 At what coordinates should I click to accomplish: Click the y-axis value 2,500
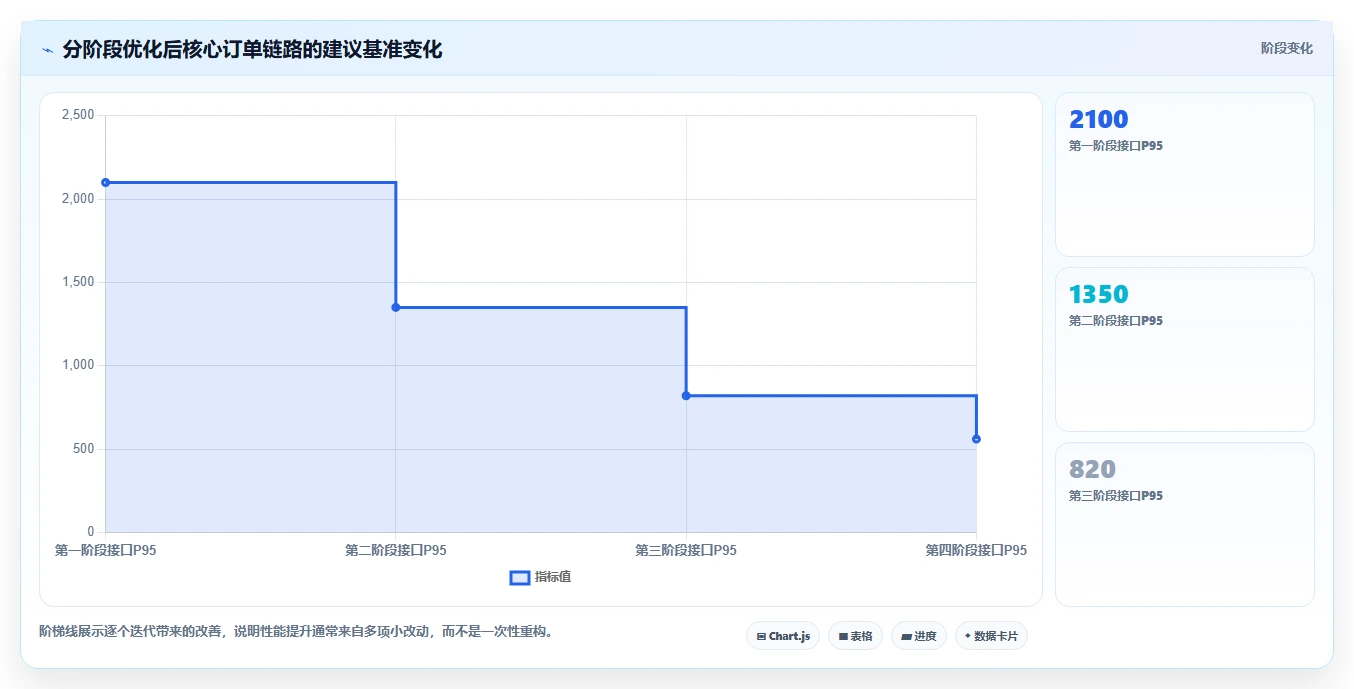coord(78,115)
